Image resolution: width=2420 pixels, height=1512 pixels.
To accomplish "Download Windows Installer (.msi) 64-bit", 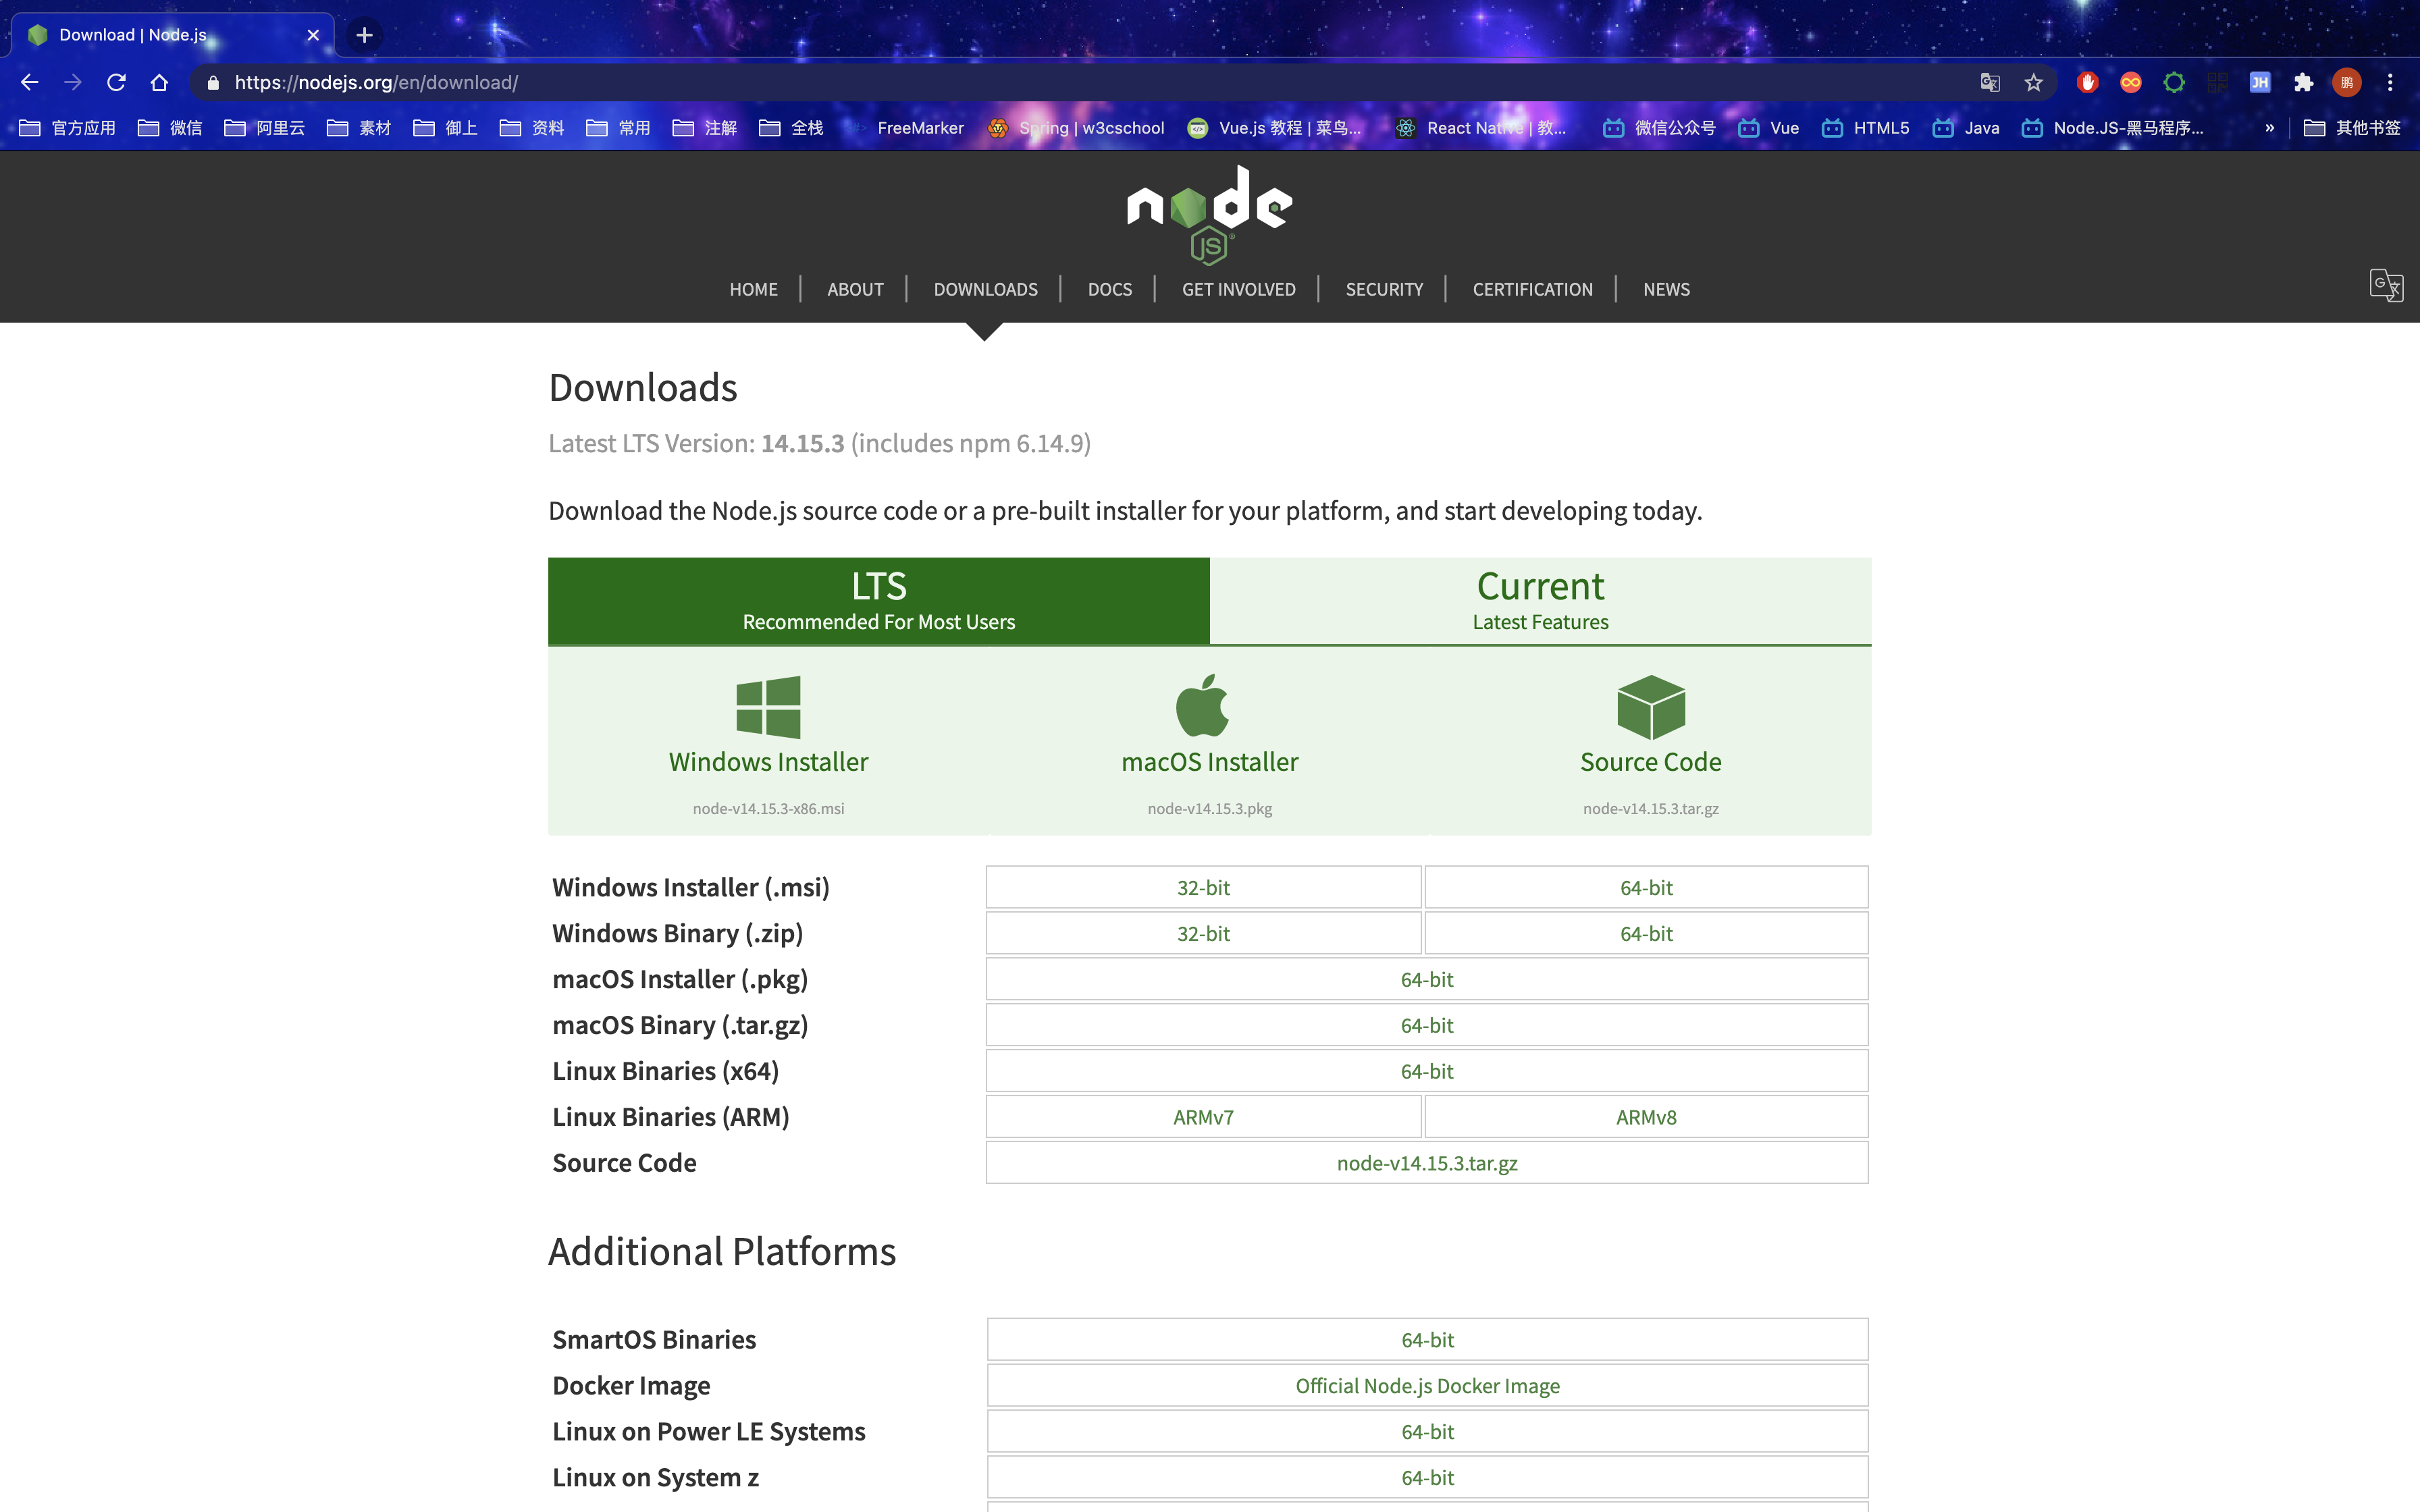I will 1646,887.
